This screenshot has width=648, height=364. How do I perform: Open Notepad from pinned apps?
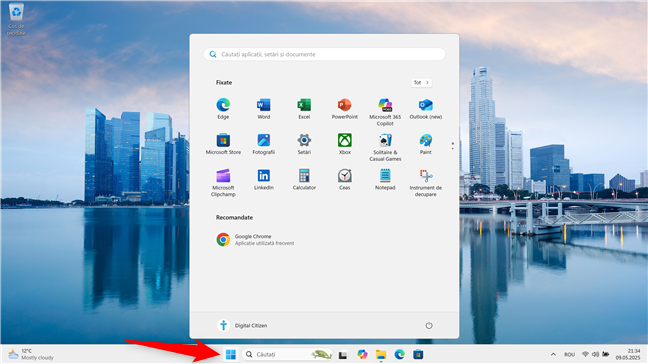click(385, 179)
